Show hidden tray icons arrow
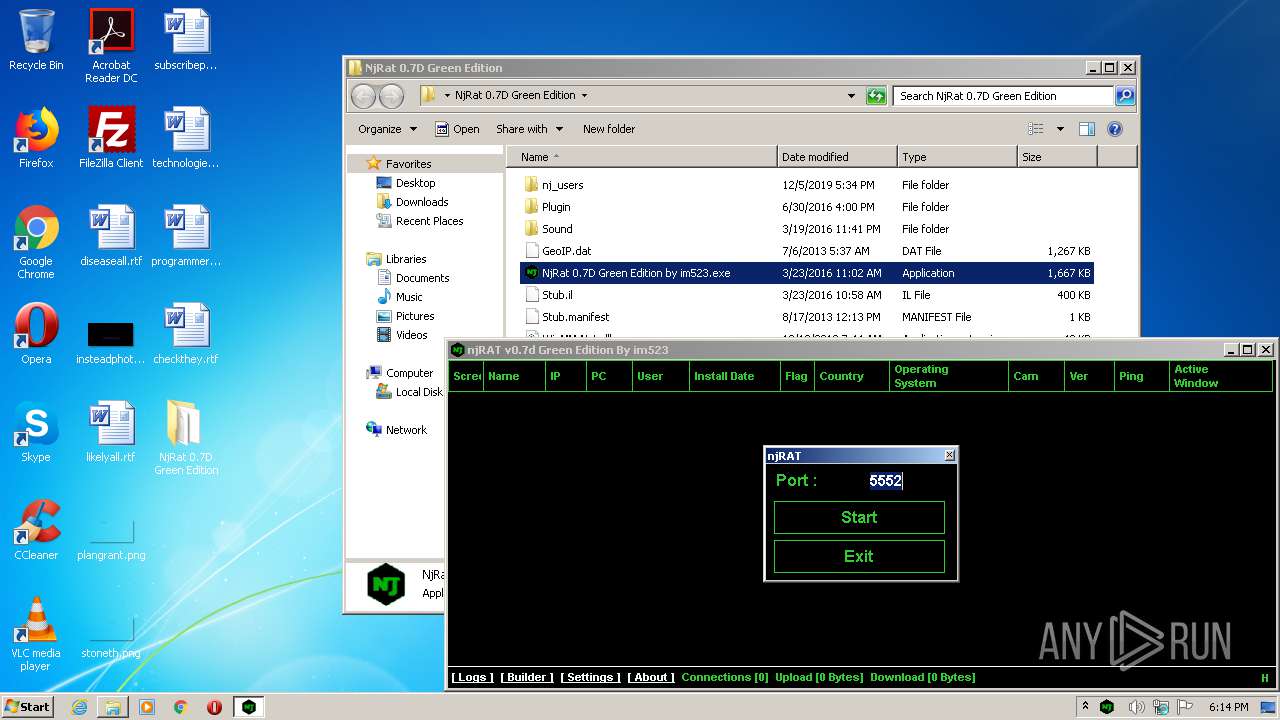The image size is (1280, 720). pos(1085,707)
